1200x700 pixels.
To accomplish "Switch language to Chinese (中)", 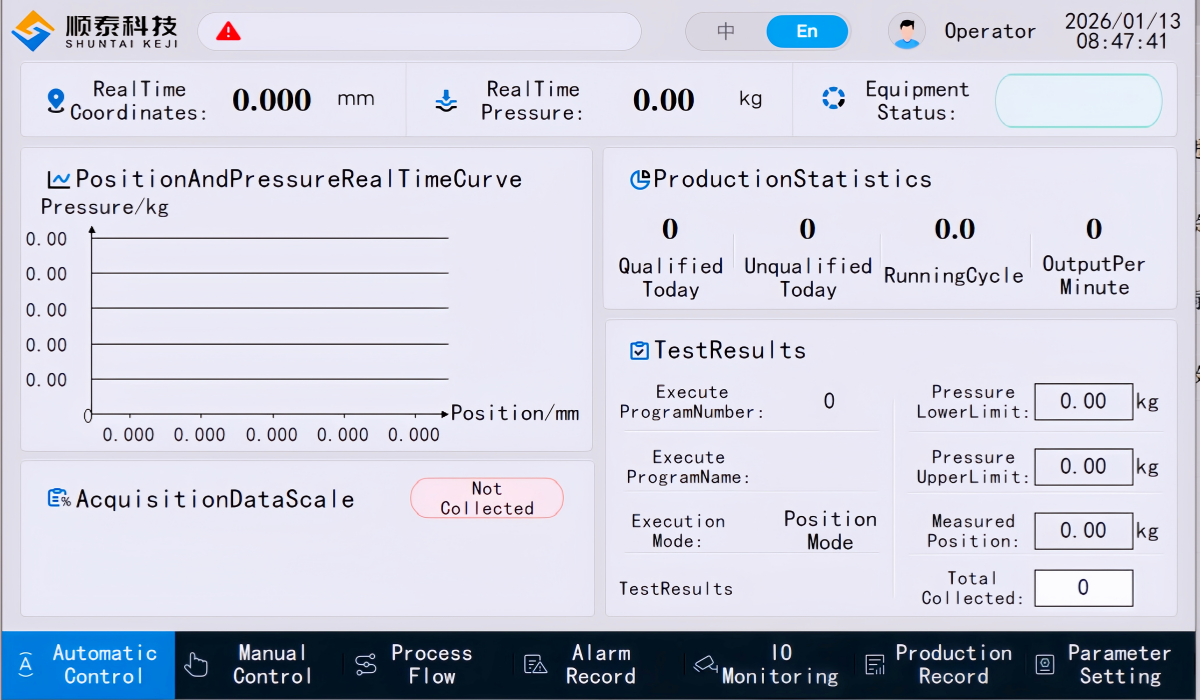I will click(726, 32).
